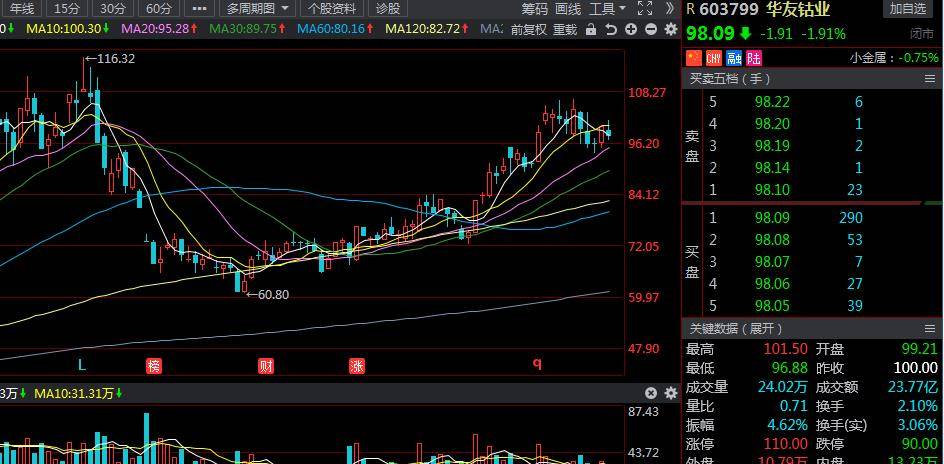Image resolution: width=944 pixels, height=464 pixels.
Task: Click the MA30:89.75 indicator label
Action: 247,28
